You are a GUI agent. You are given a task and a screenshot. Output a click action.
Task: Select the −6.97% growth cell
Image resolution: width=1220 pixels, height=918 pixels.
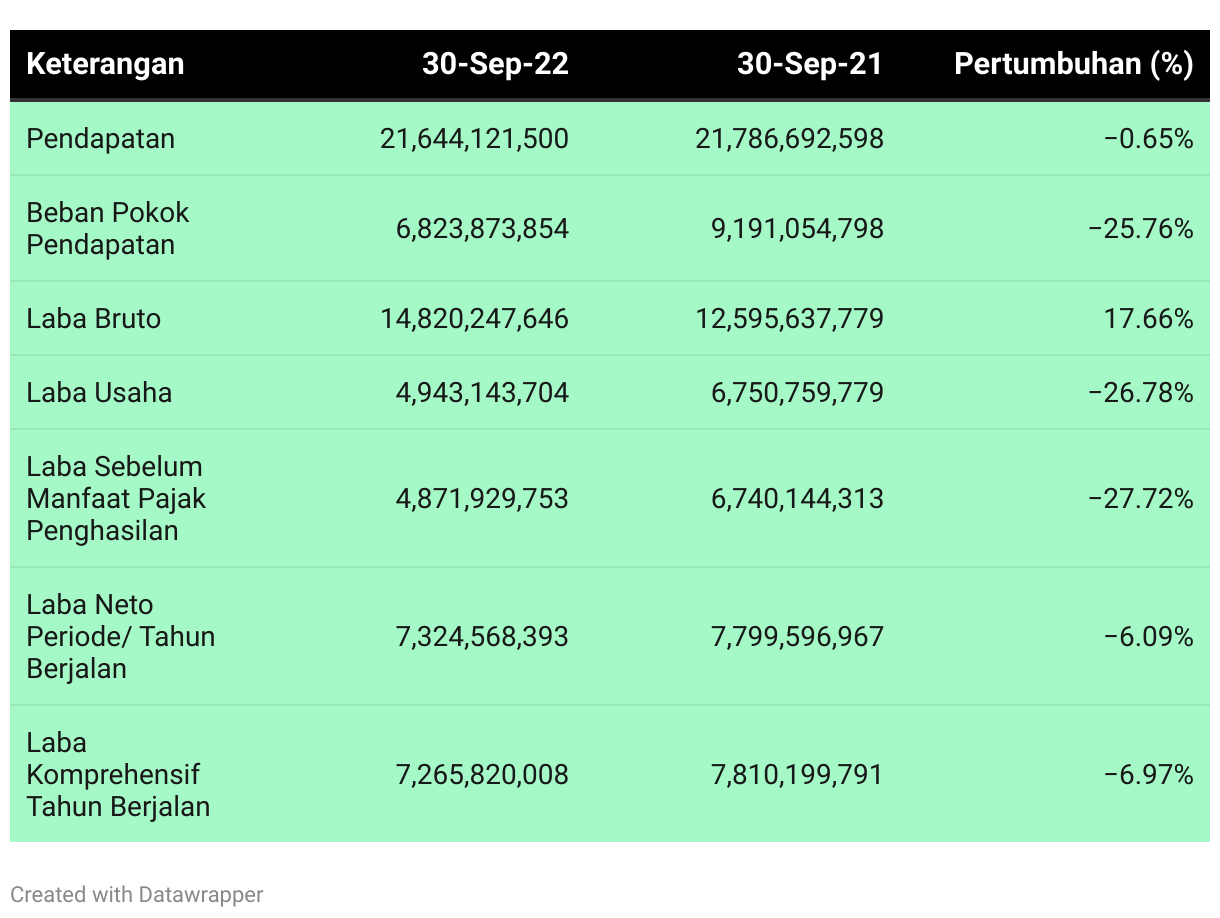(1149, 774)
